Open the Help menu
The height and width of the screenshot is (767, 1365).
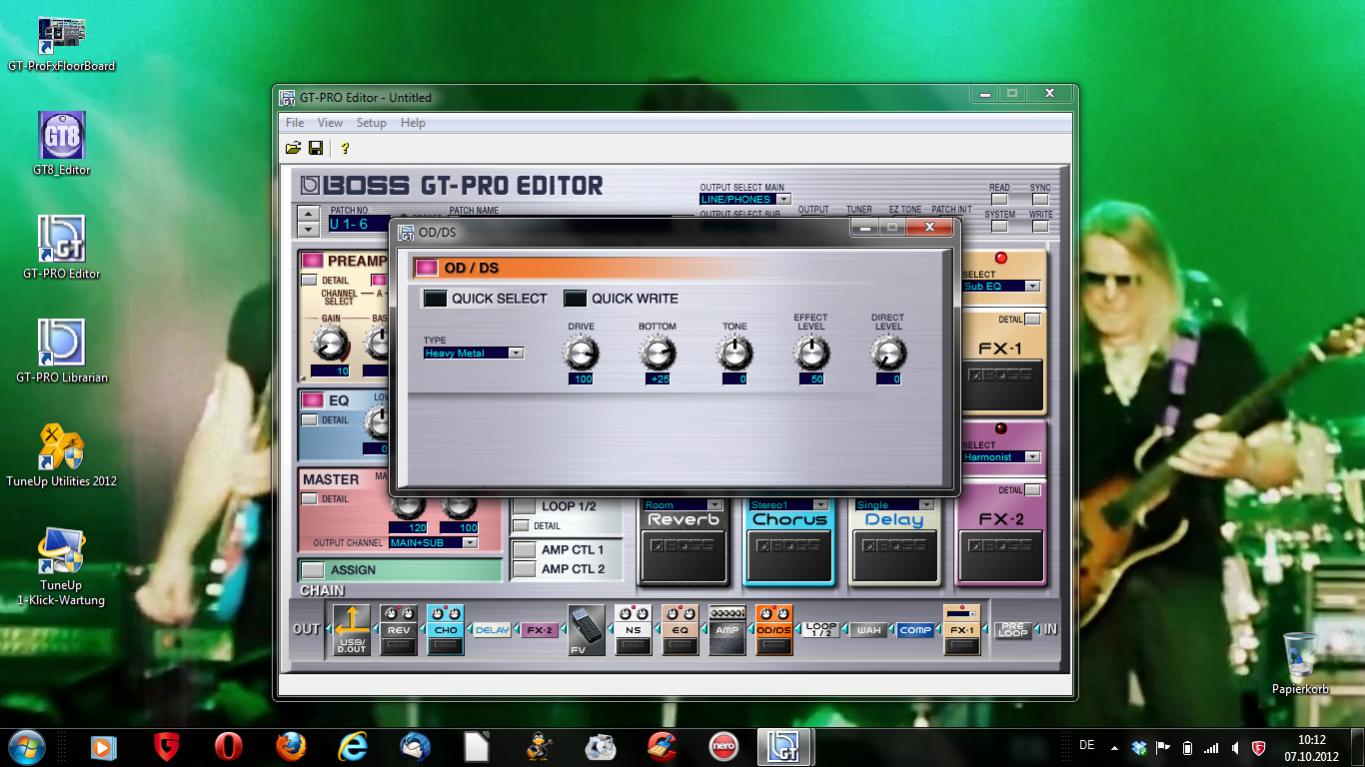pos(413,123)
